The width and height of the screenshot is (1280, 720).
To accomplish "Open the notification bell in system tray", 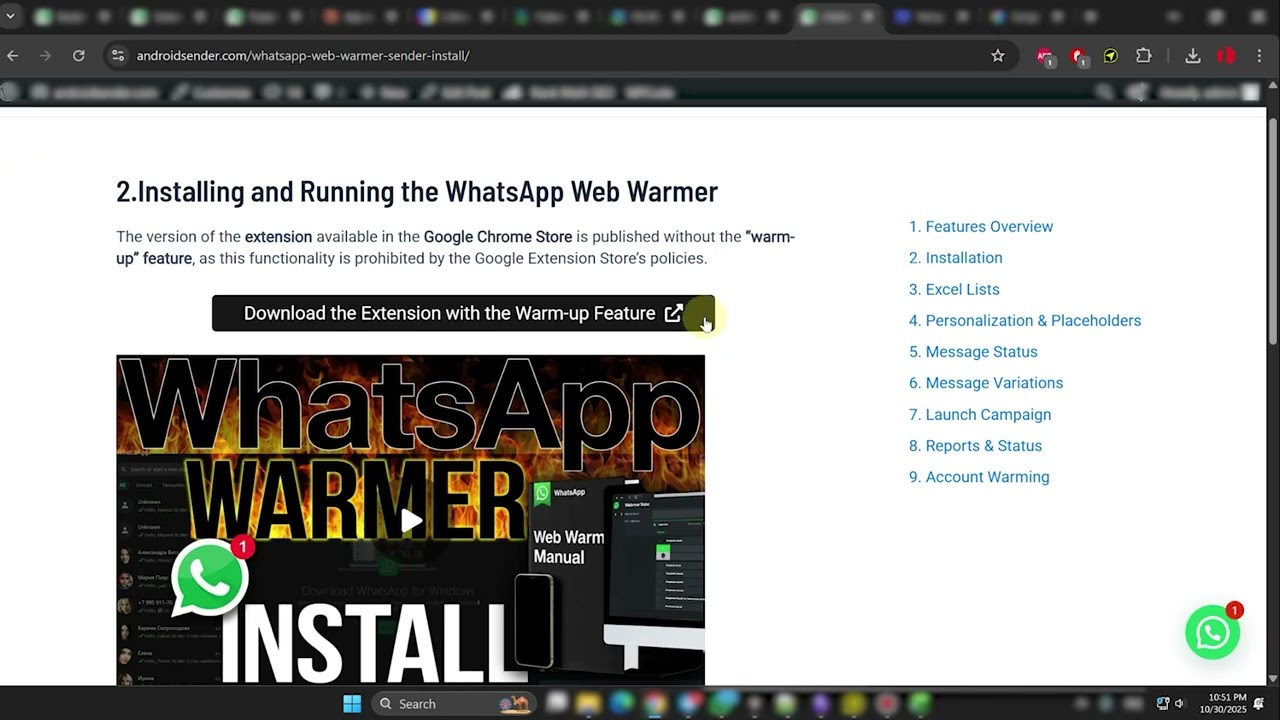I will tap(1259, 704).
